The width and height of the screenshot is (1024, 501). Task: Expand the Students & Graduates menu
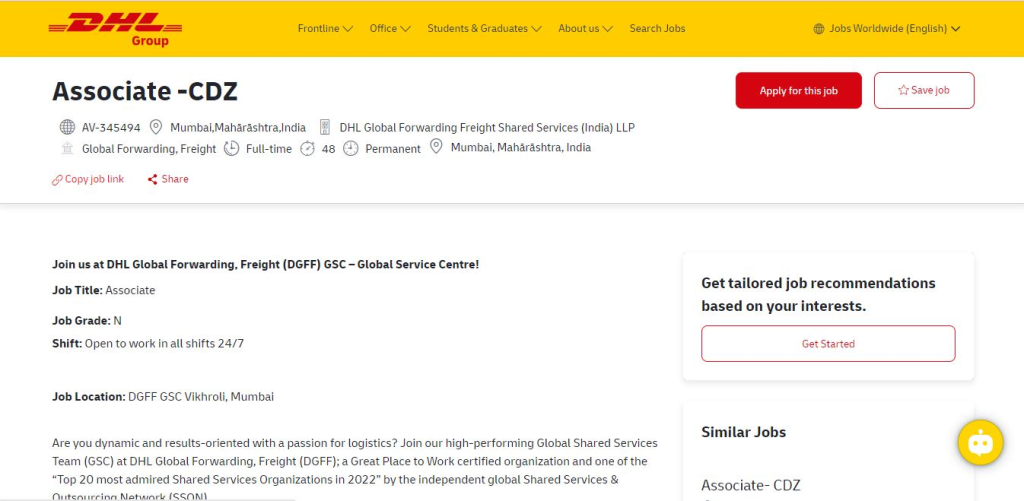(x=485, y=29)
